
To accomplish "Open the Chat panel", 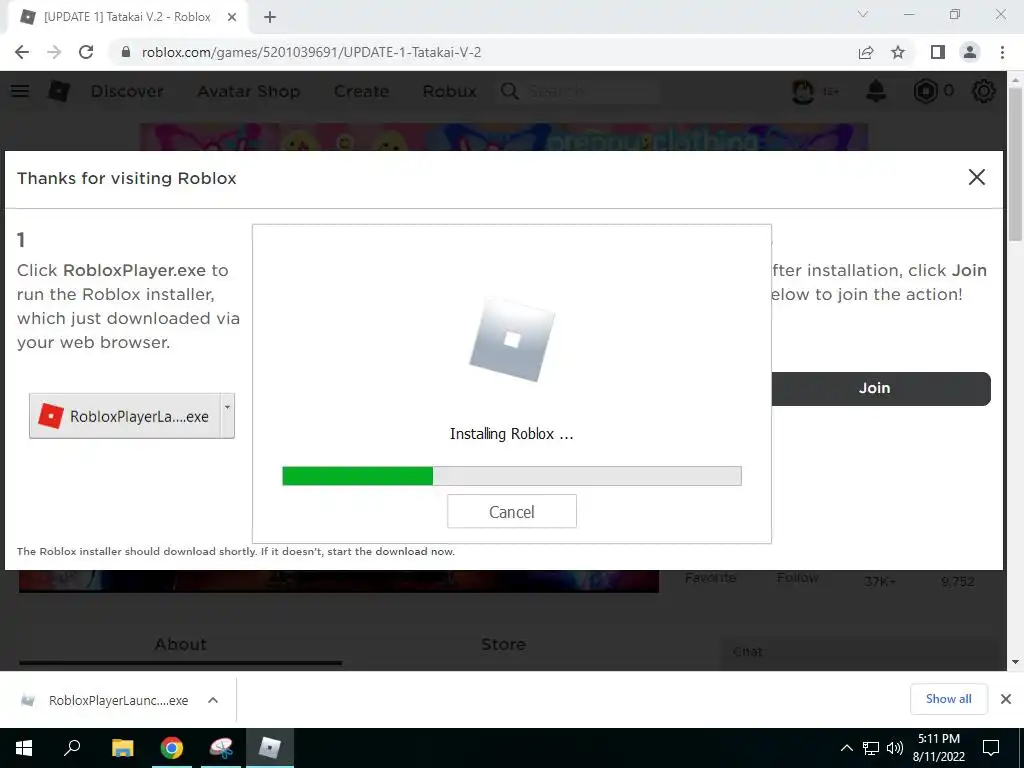I will (748, 652).
